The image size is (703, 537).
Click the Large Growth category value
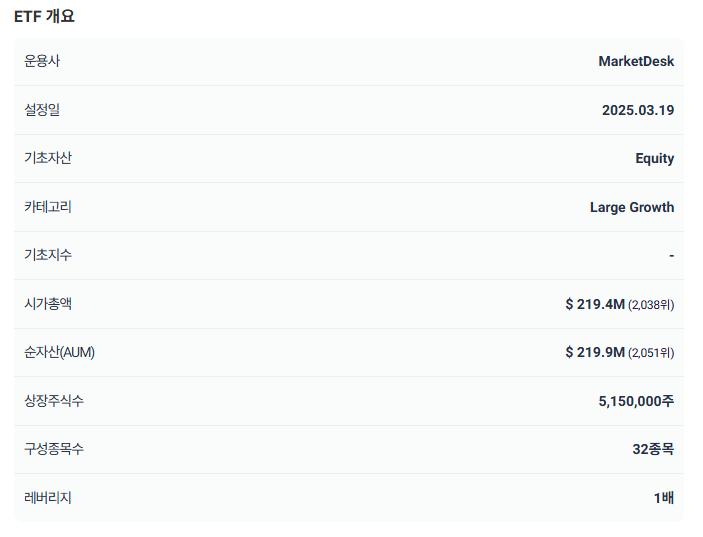[x=632, y=208]
